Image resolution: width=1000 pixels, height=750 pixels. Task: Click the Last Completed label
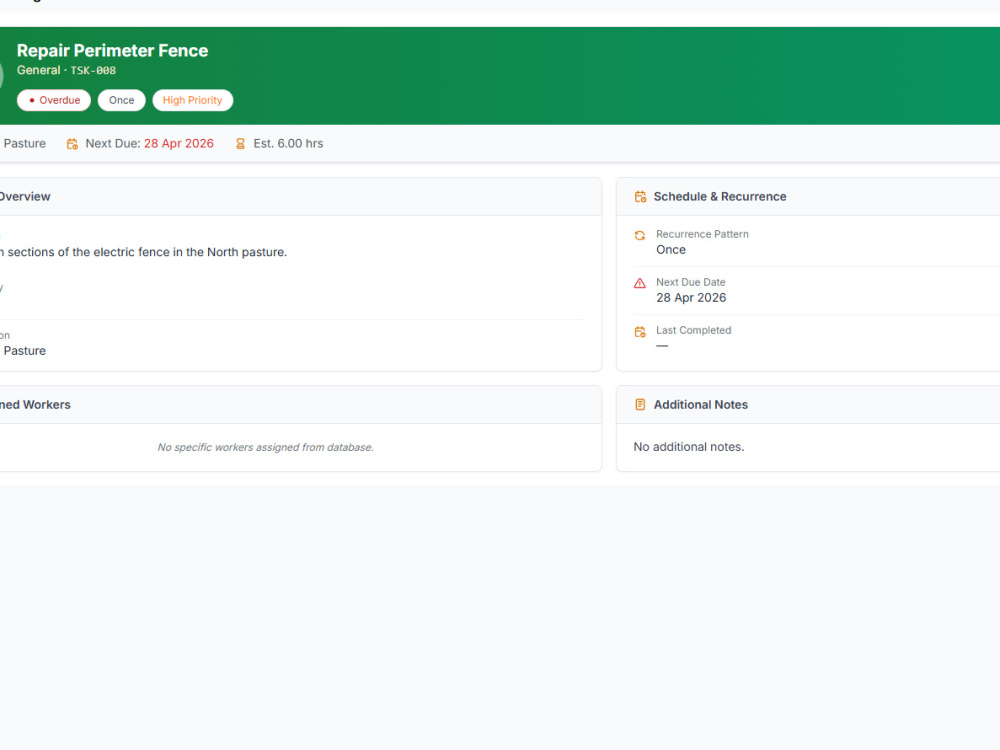[693, 330]
